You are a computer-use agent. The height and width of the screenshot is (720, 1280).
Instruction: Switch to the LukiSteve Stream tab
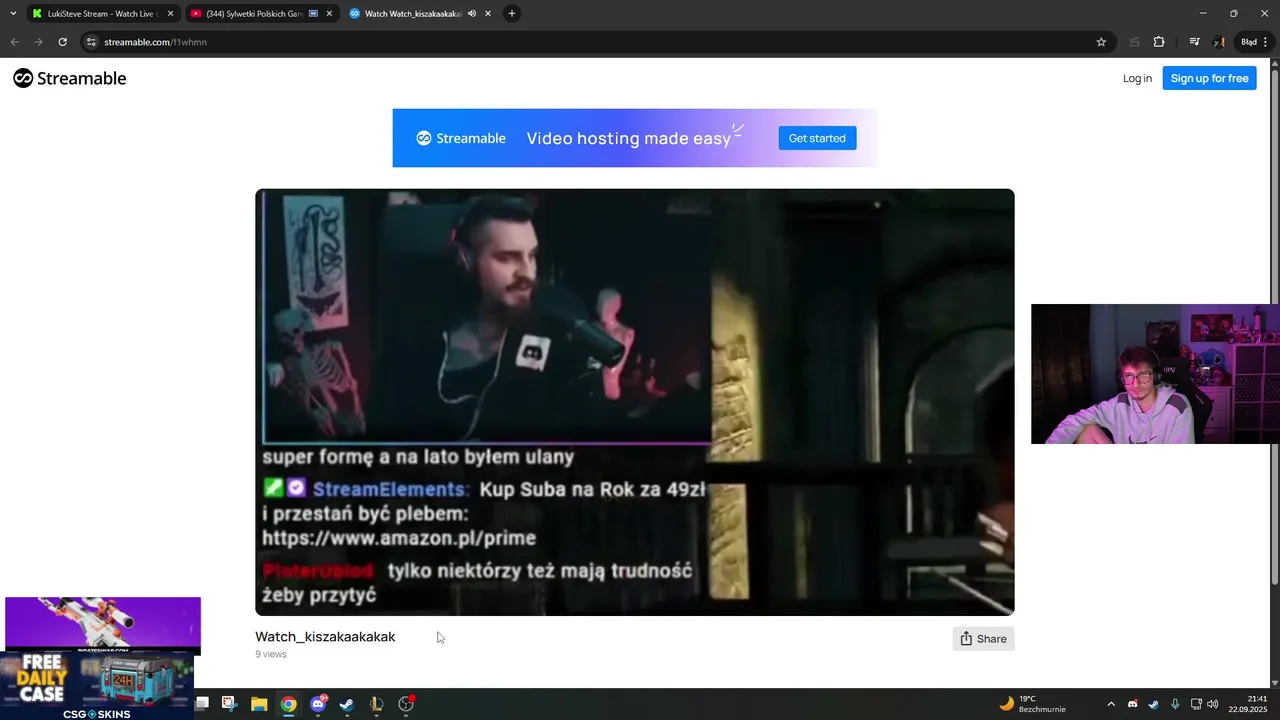(102, 14)
